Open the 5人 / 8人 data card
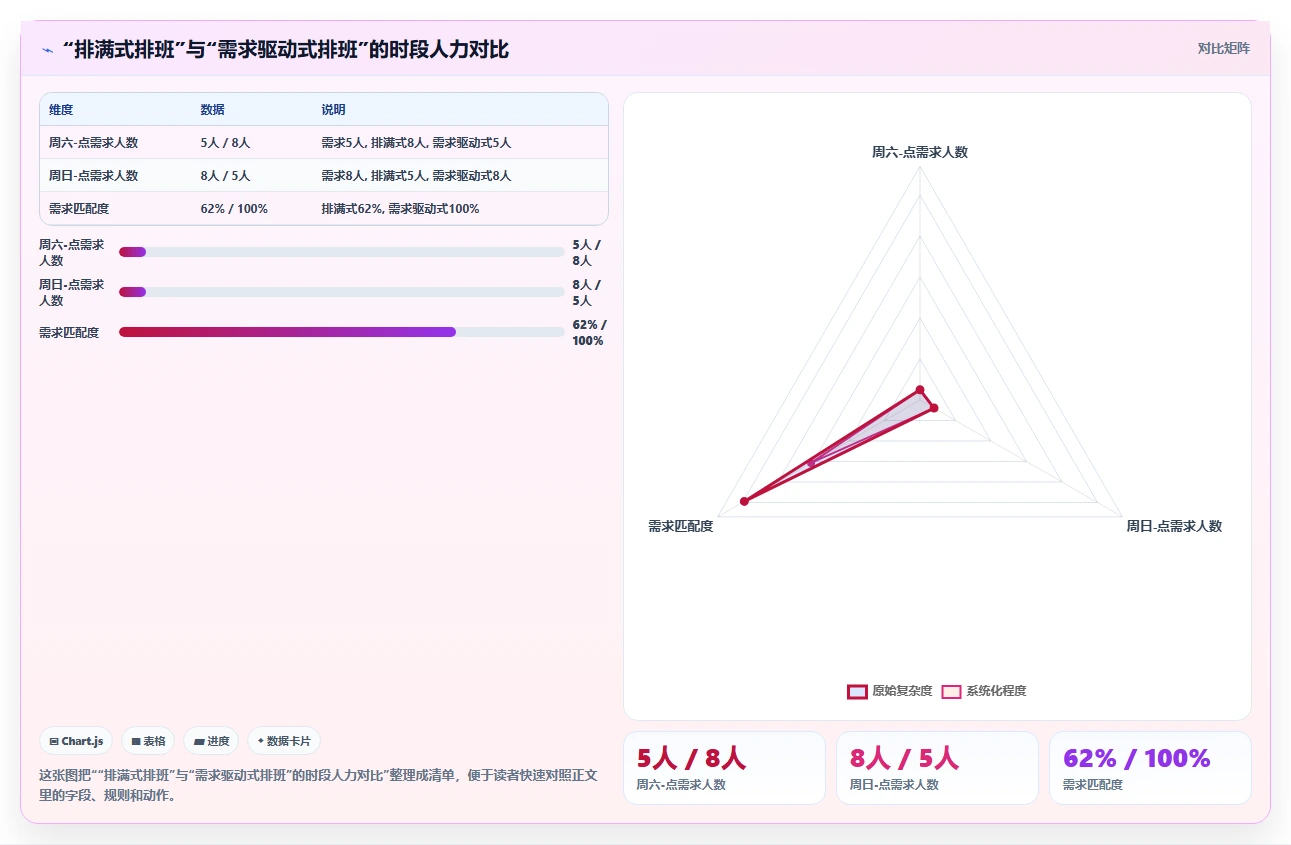This screenshot has width=1291, height=845. click(724, 768)
